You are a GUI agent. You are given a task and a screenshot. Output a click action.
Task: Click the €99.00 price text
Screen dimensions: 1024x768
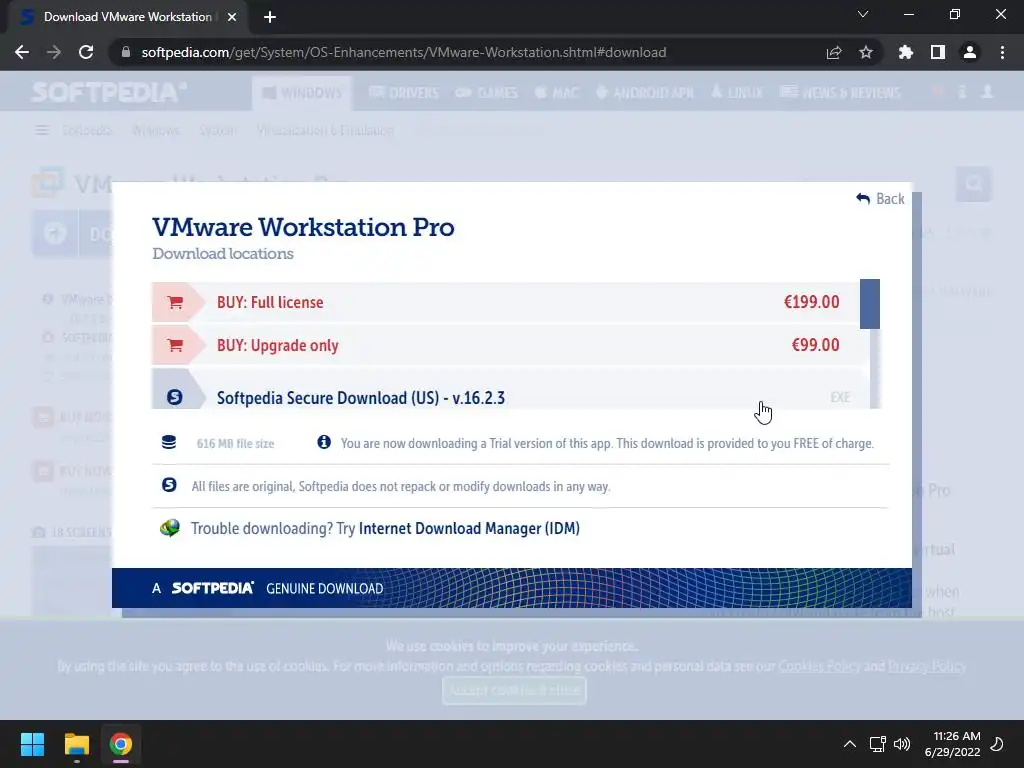(815, 345)
